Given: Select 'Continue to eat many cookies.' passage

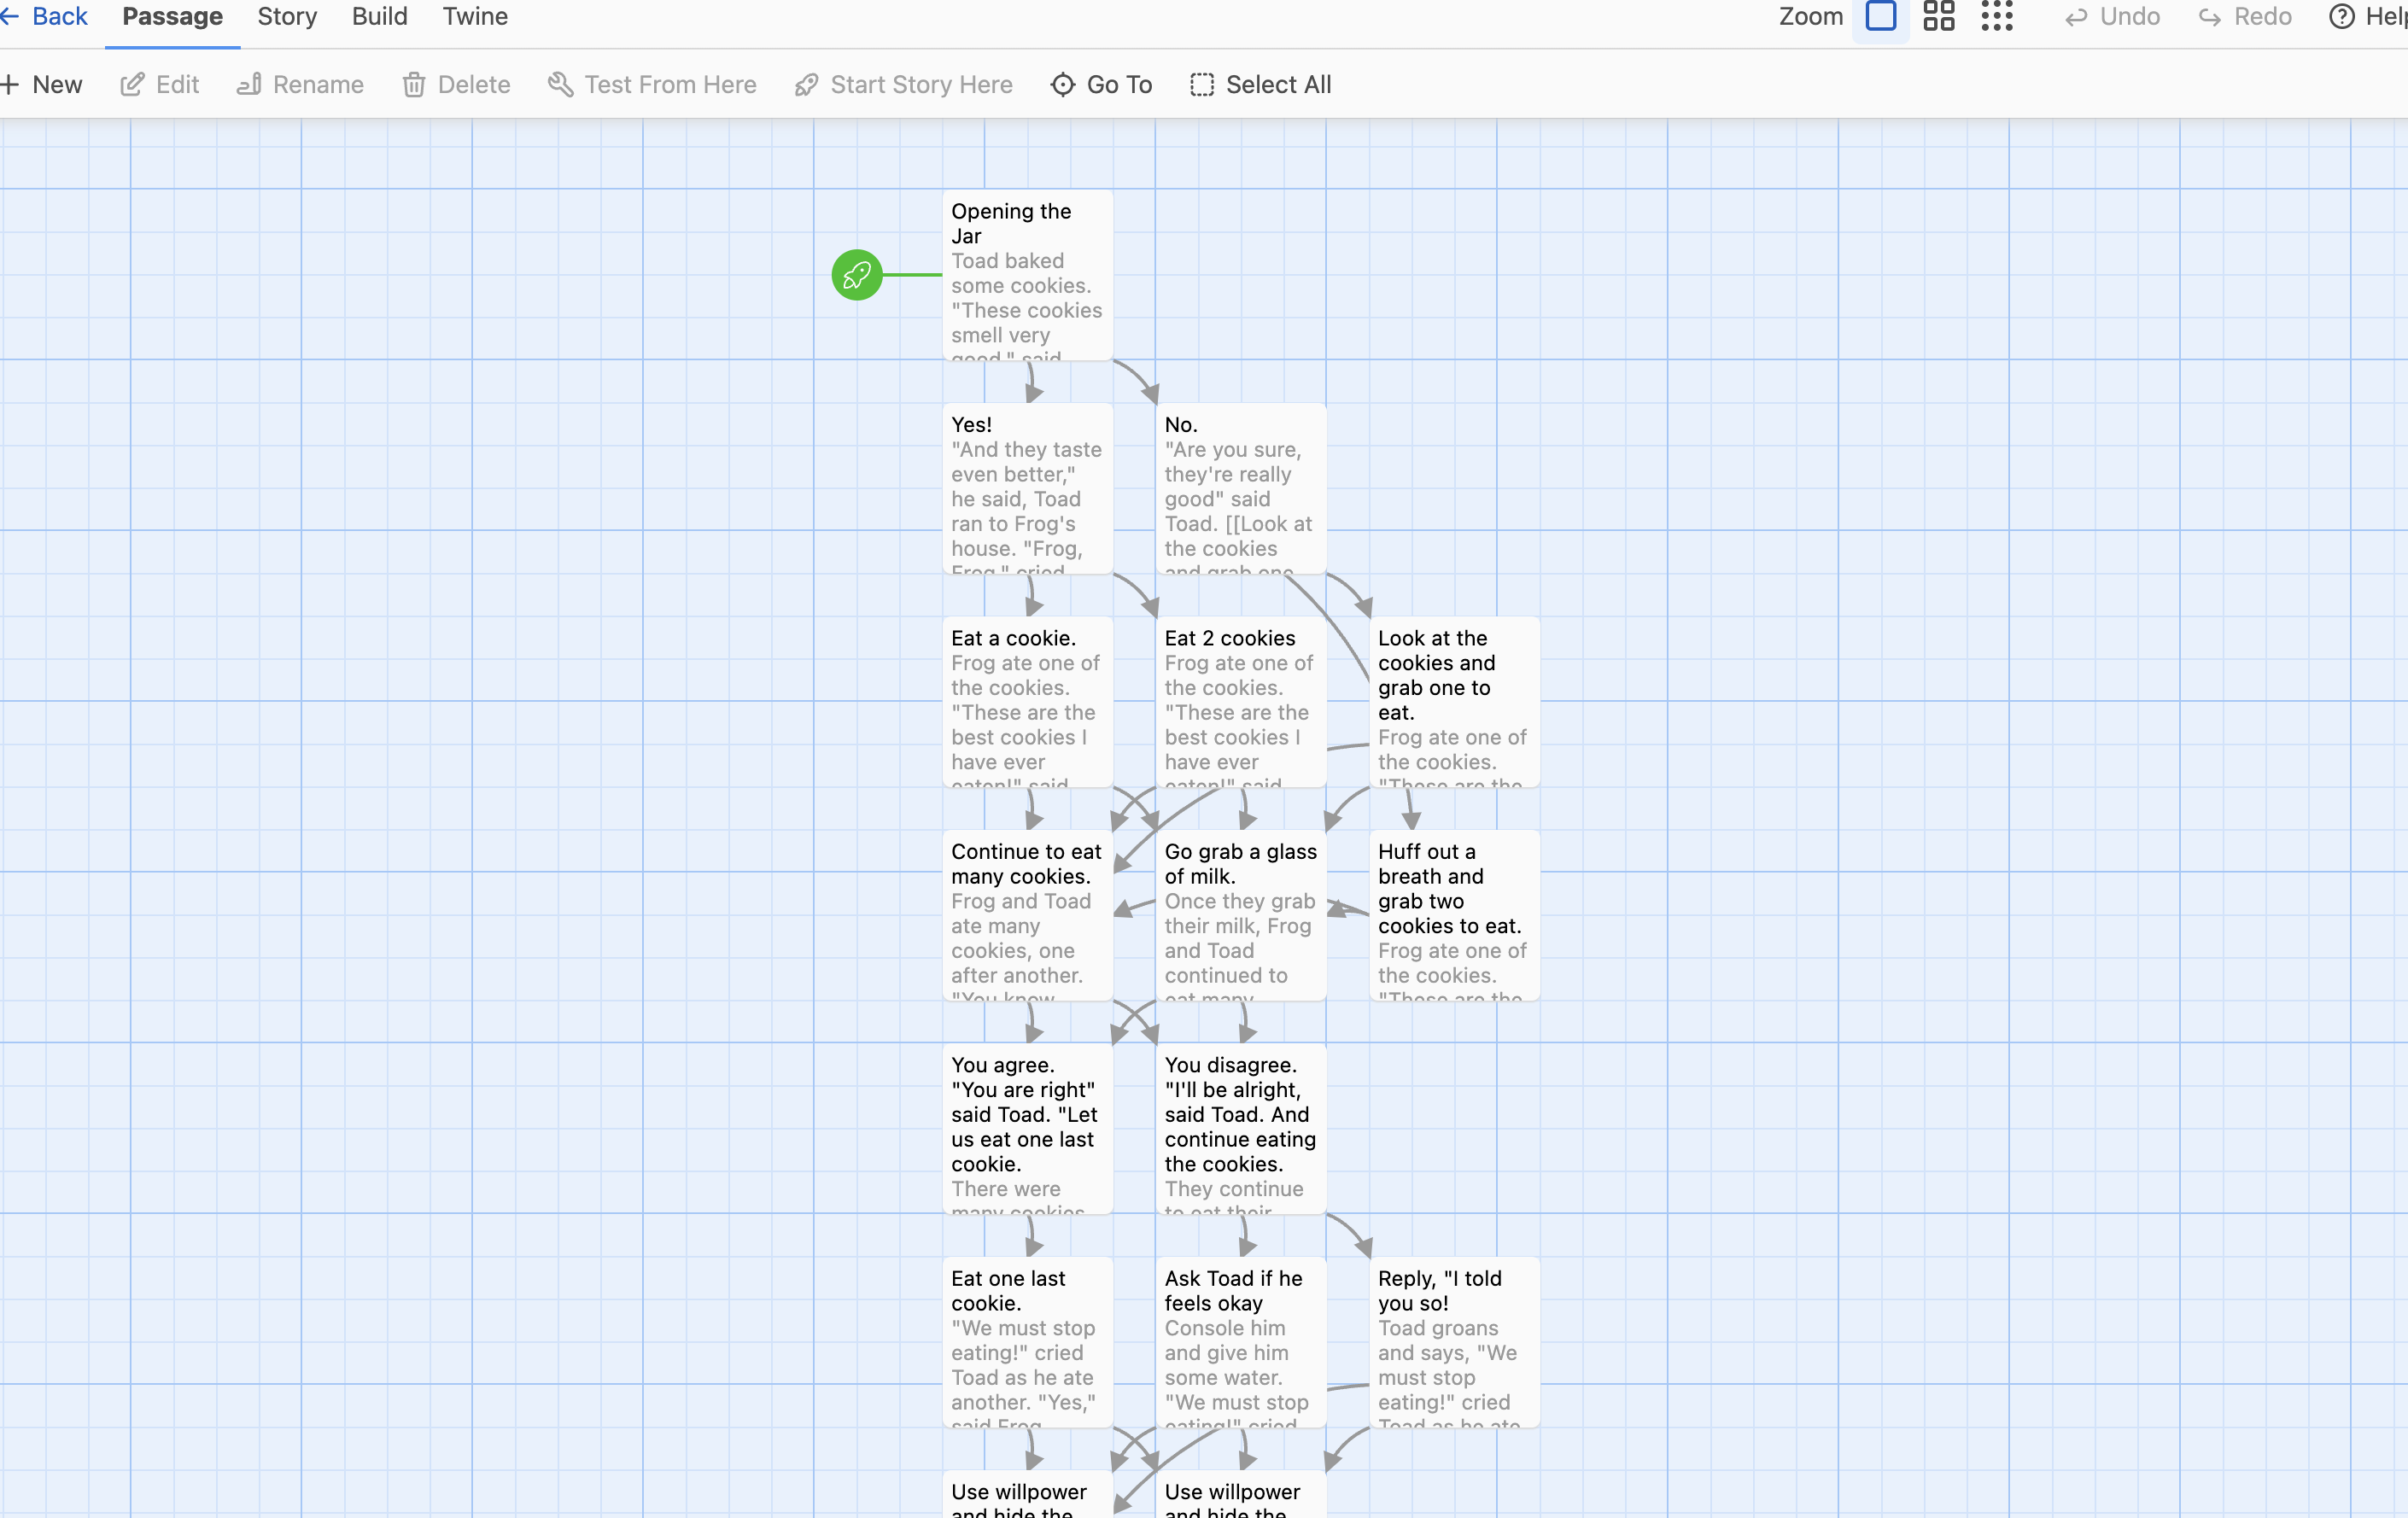Looking at the screenshot, I should [1027, 915].
